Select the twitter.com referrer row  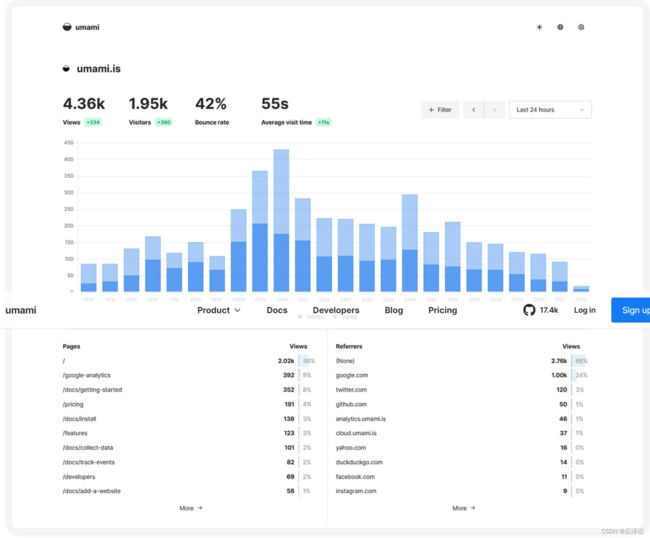tap(462, 390)
